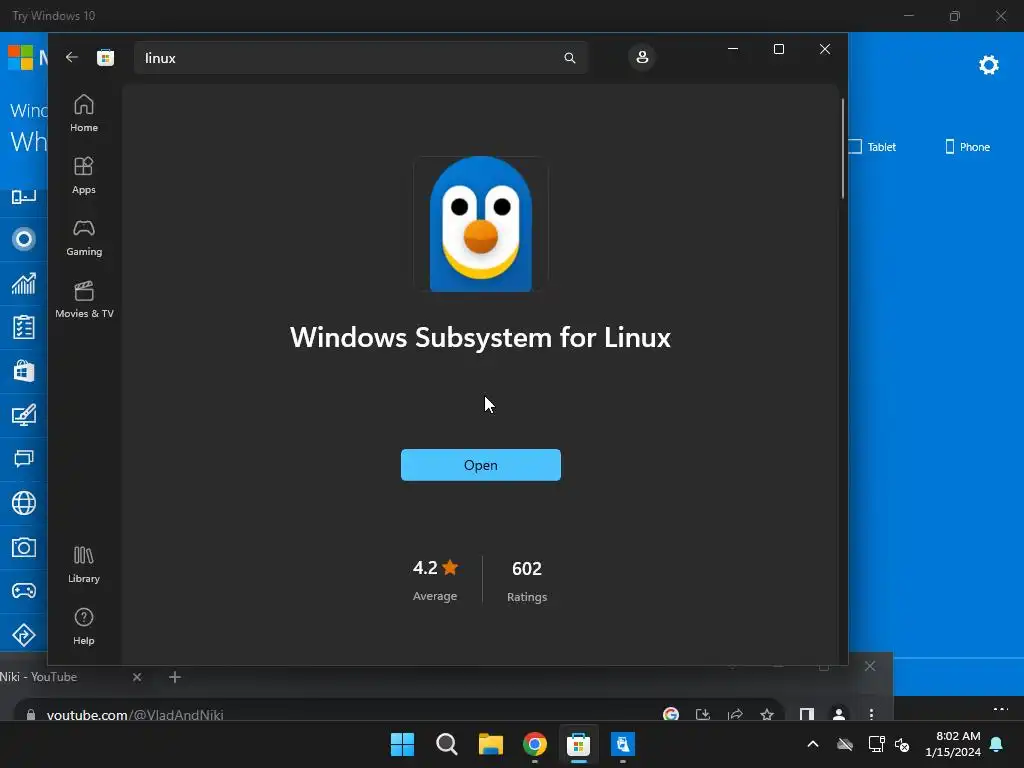Click the Store page vertical scrollbar

point(842,149)
